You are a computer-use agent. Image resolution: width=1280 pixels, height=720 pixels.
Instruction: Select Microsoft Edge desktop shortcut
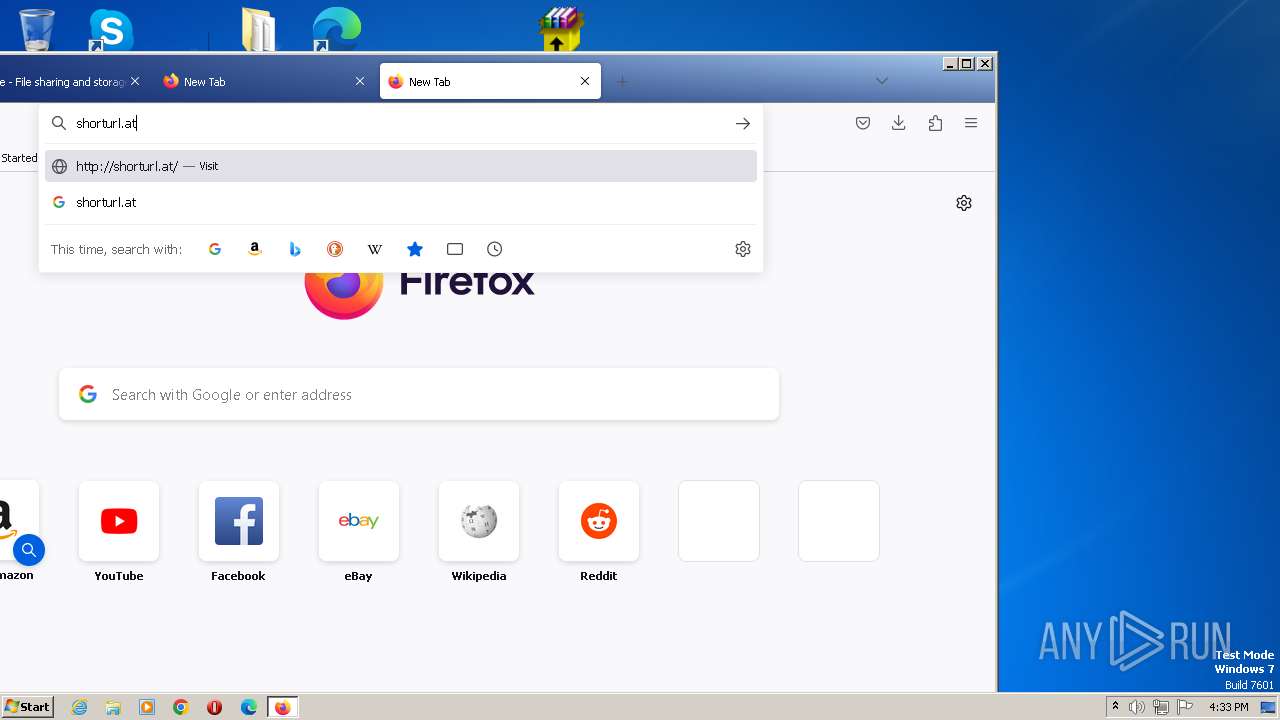[x=336, y=29]
